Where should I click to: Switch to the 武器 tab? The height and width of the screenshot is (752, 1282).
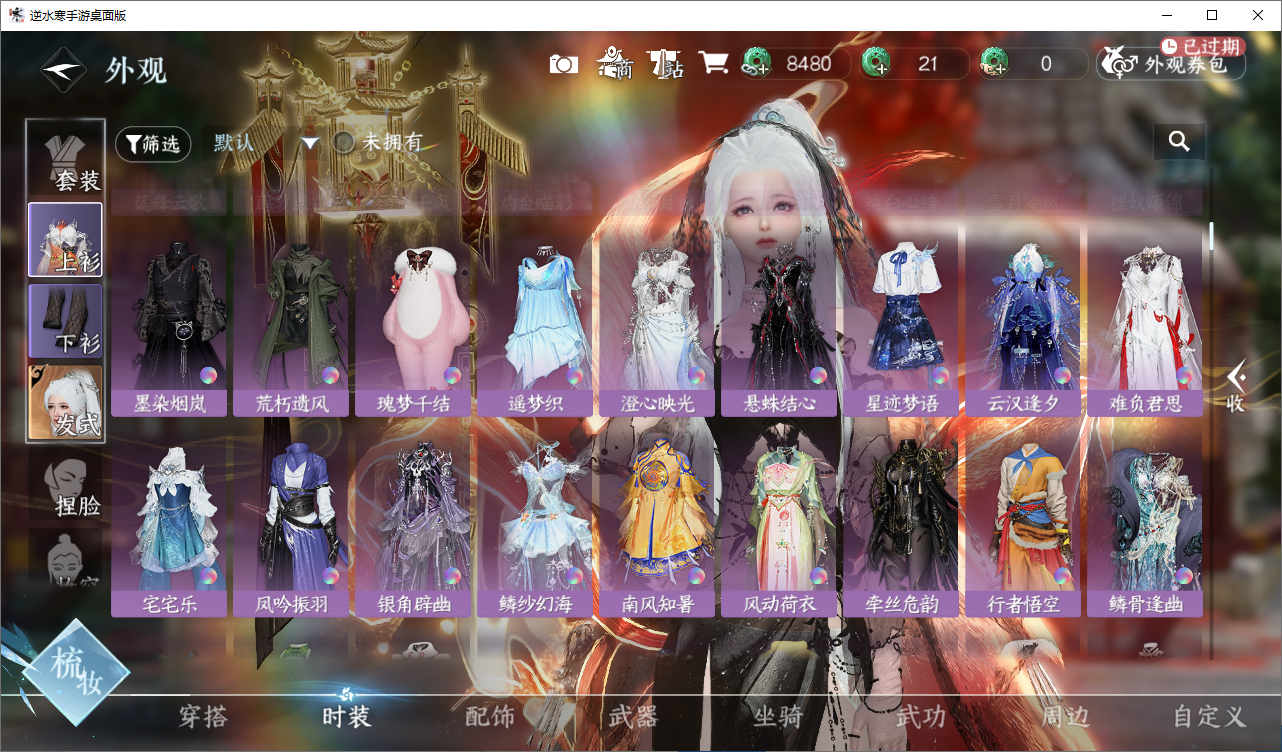click(633, 716)
